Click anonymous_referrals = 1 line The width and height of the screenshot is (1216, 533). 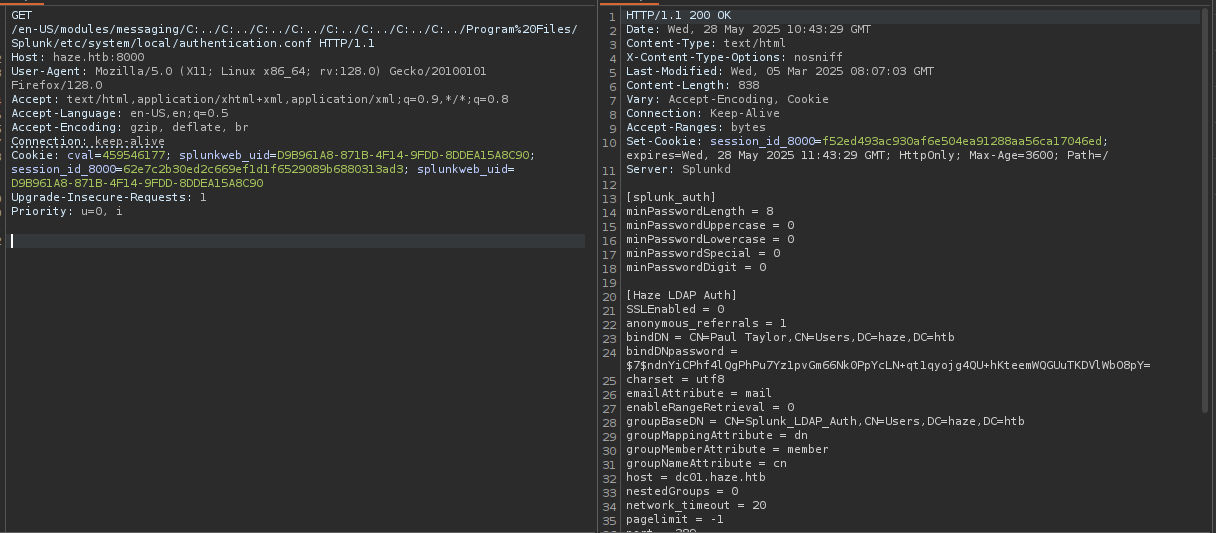[706, 324]
